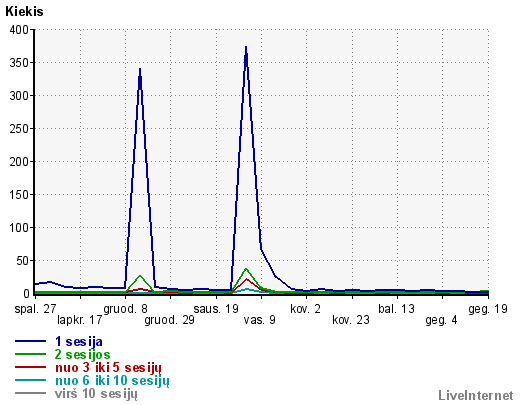Click the 'spal. 27' date label
Image resolution: width=520 pixels, height=405 pixels.
pos(35,309)
